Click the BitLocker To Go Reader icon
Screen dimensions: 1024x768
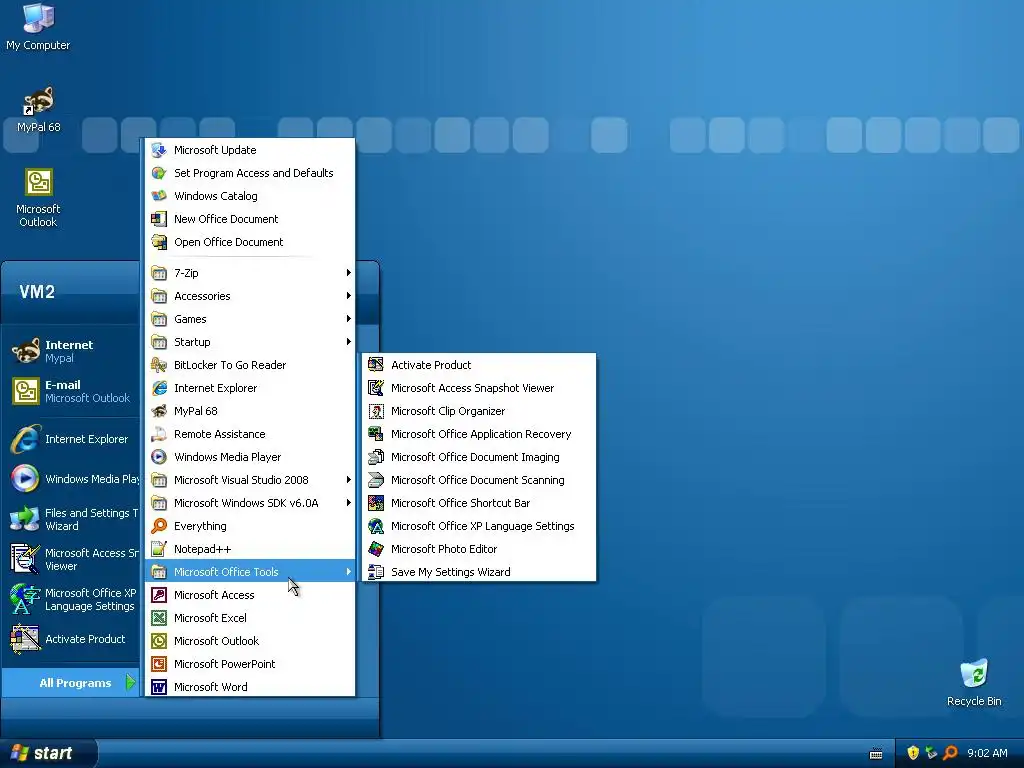tap(159, 365)
